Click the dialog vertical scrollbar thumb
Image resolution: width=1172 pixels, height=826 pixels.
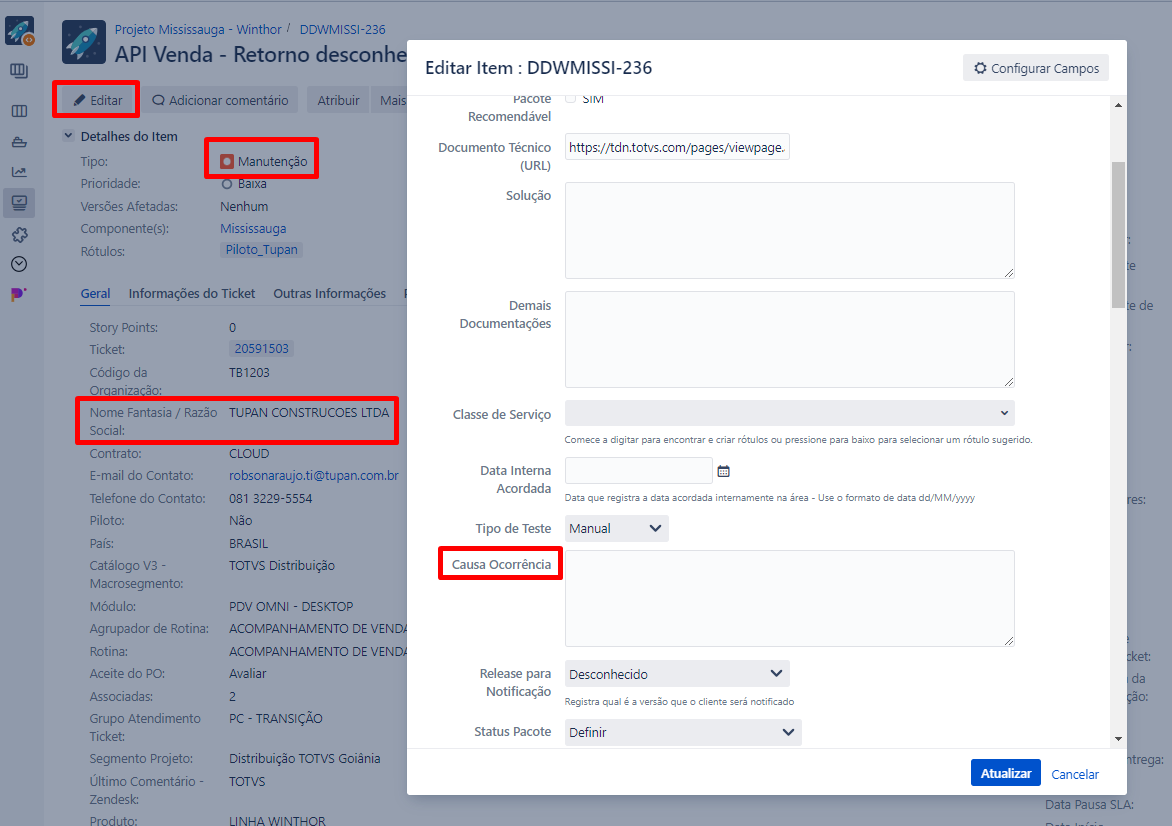(x=1118, y=235)
